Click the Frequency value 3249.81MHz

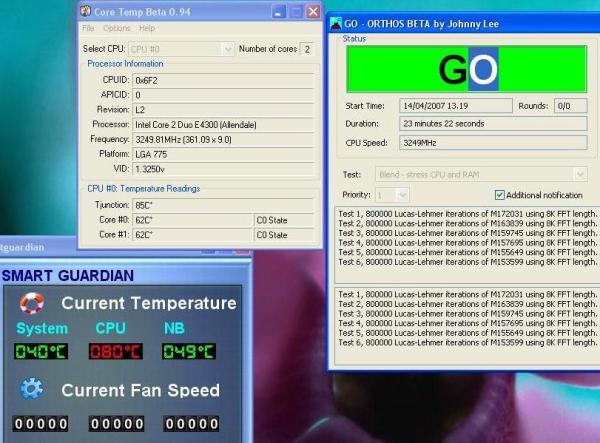(223, 140)
